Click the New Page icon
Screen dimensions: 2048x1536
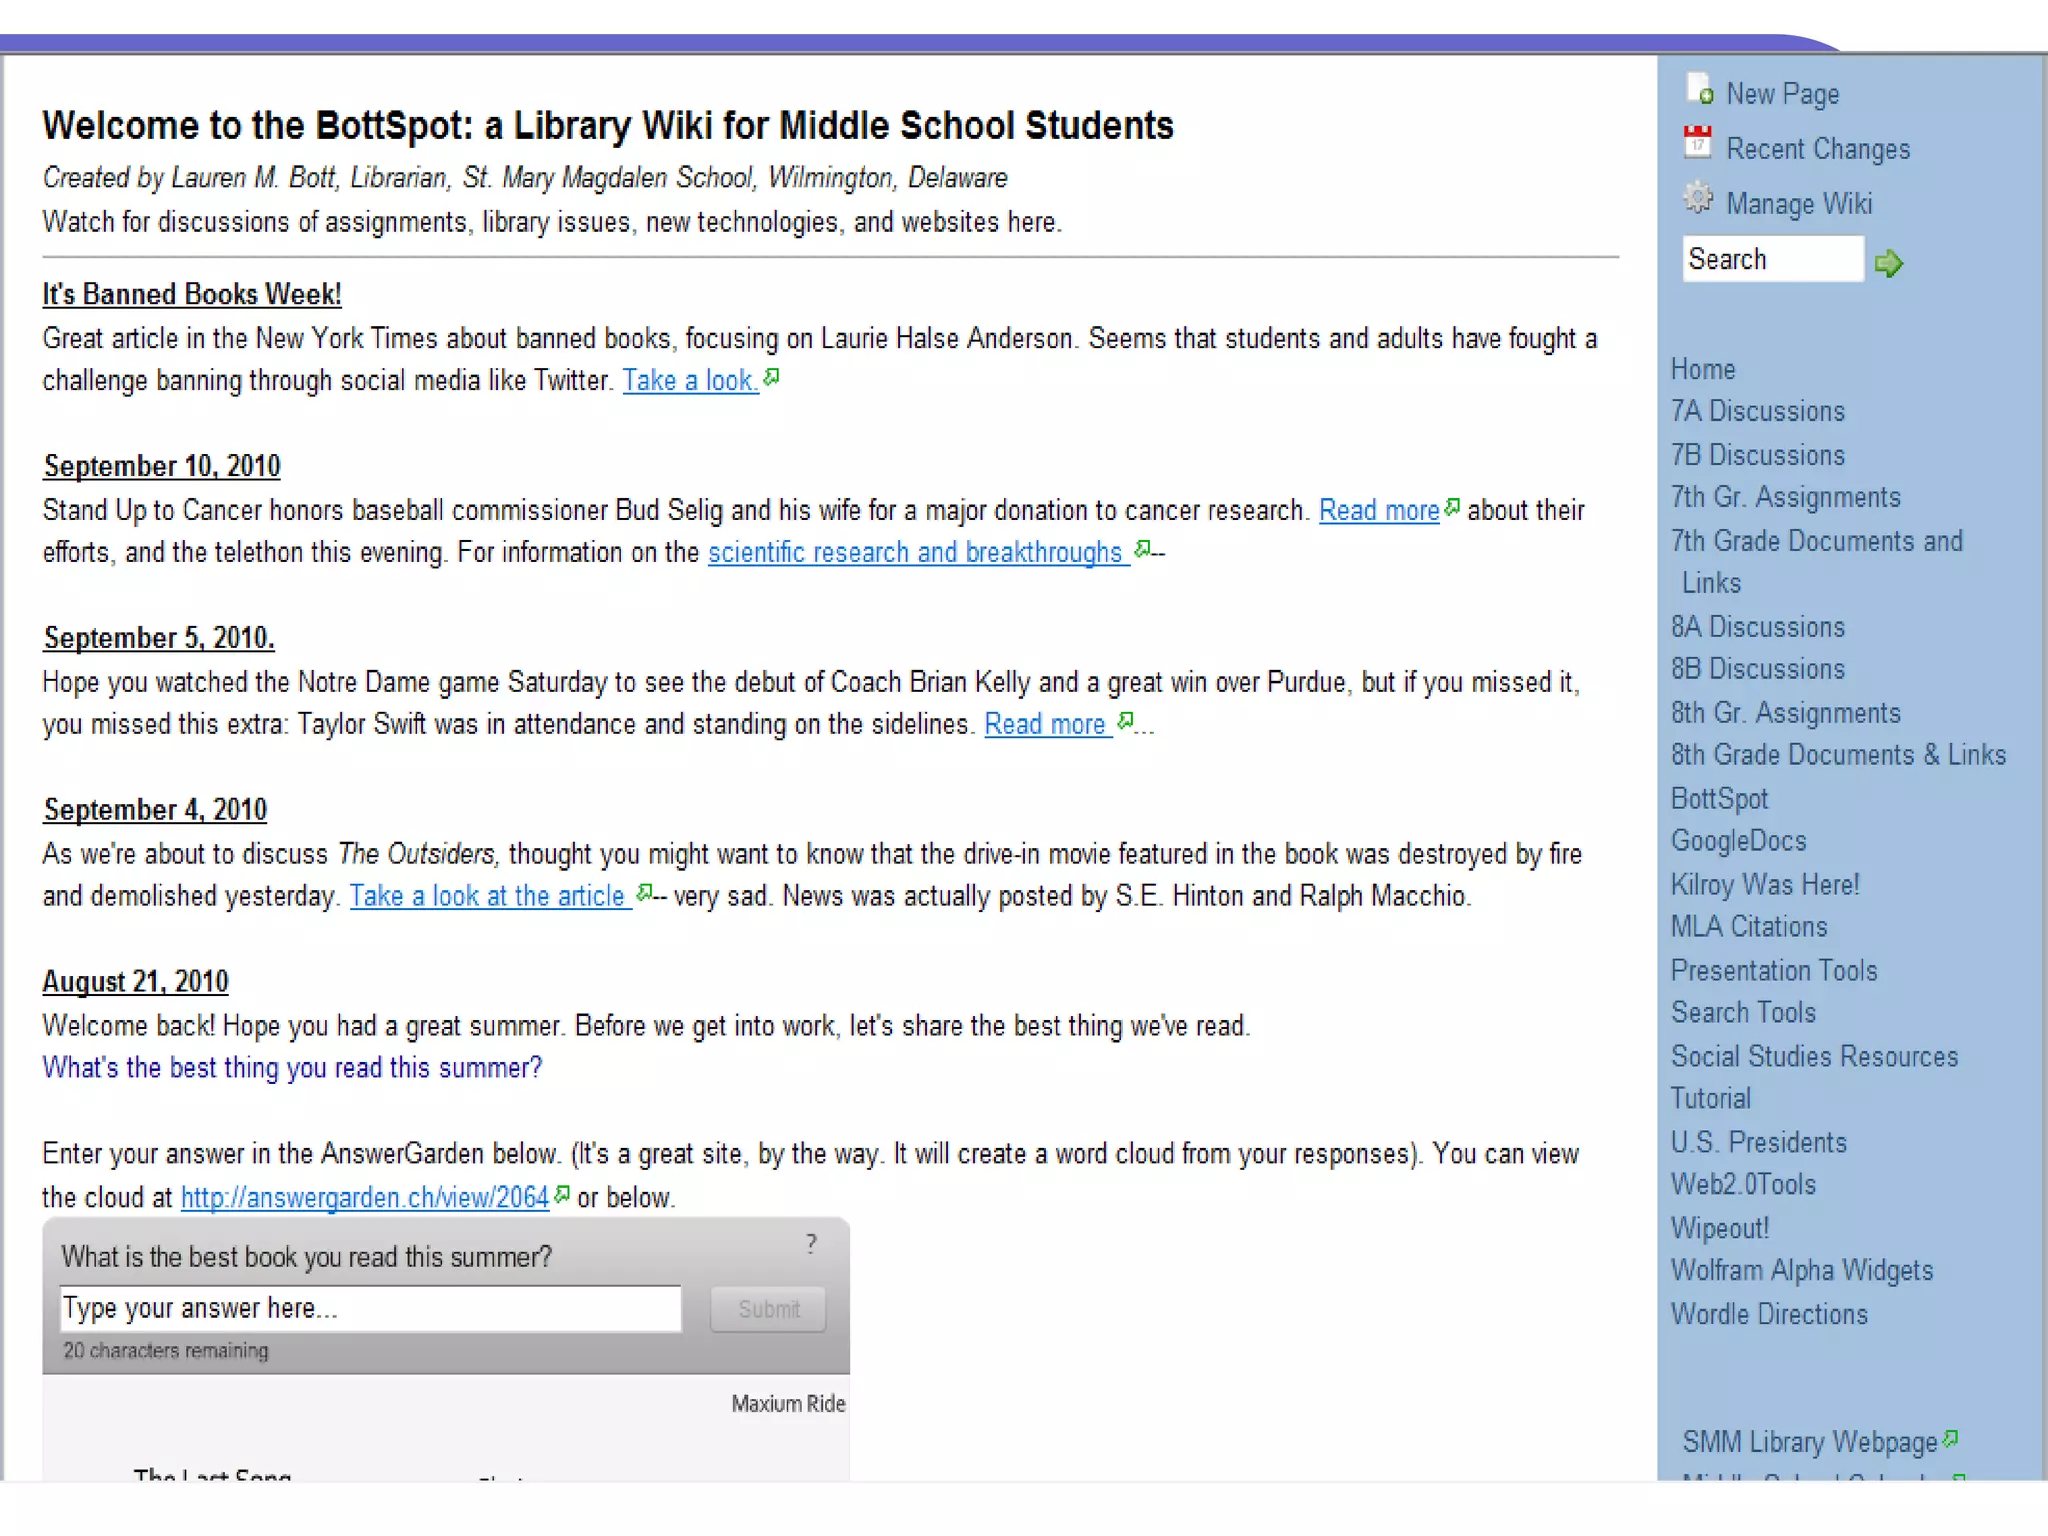pyautogui.click(x=1698, y=89)
